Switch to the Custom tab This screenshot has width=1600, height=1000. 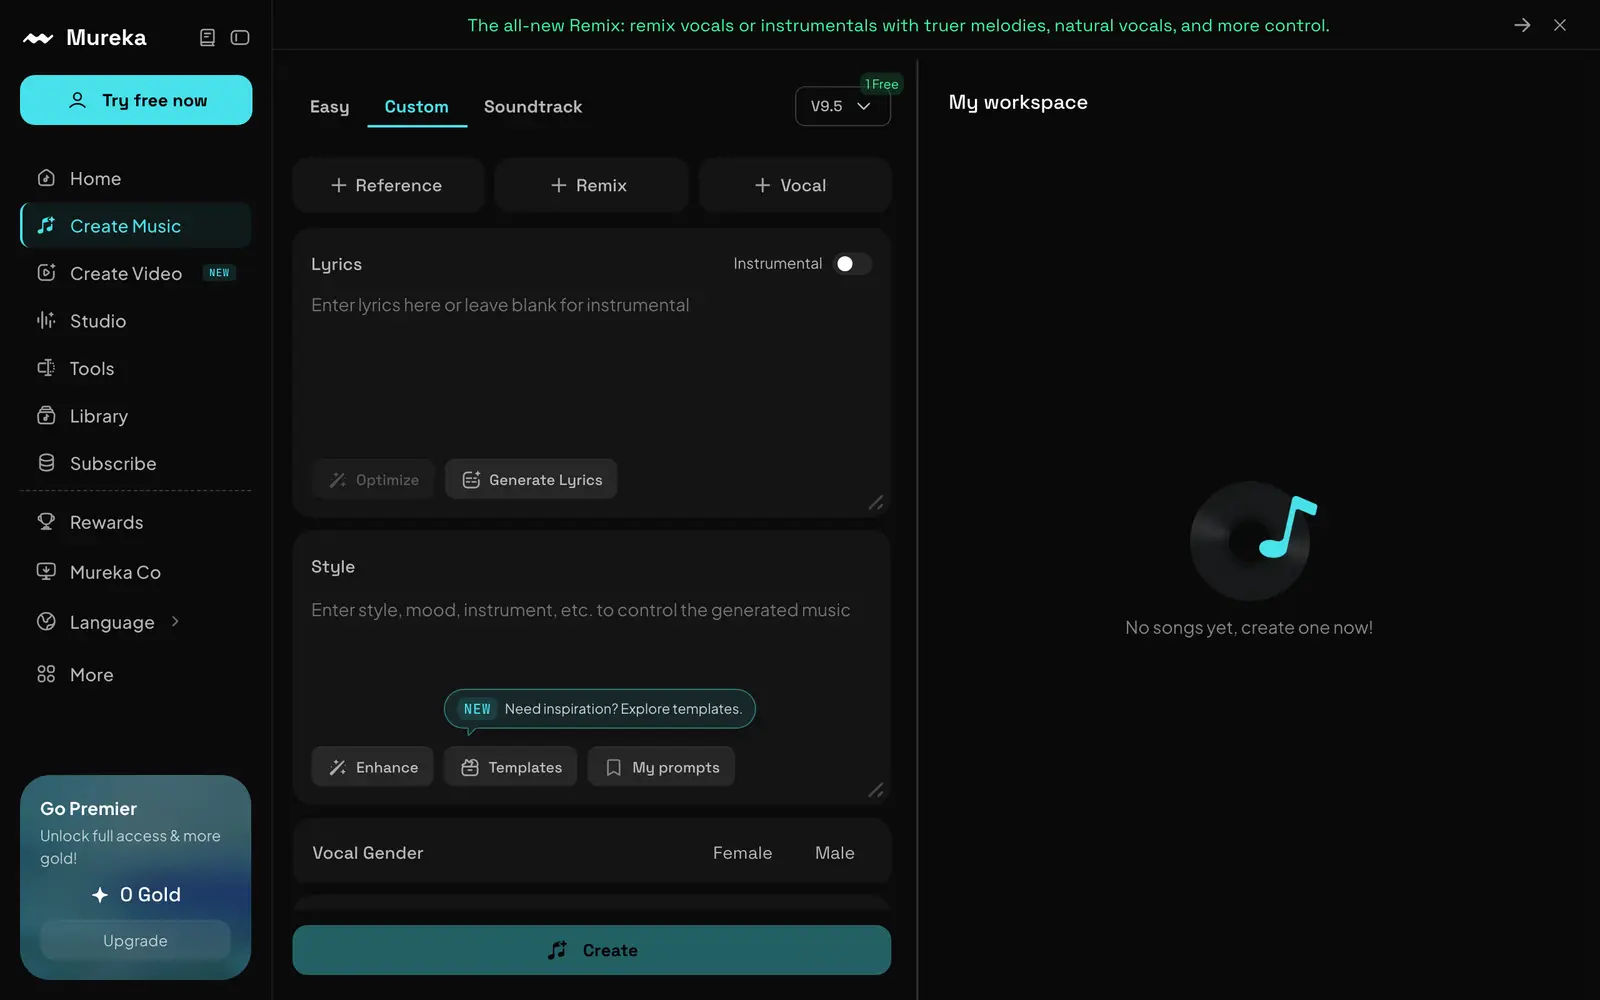point(417,107)
